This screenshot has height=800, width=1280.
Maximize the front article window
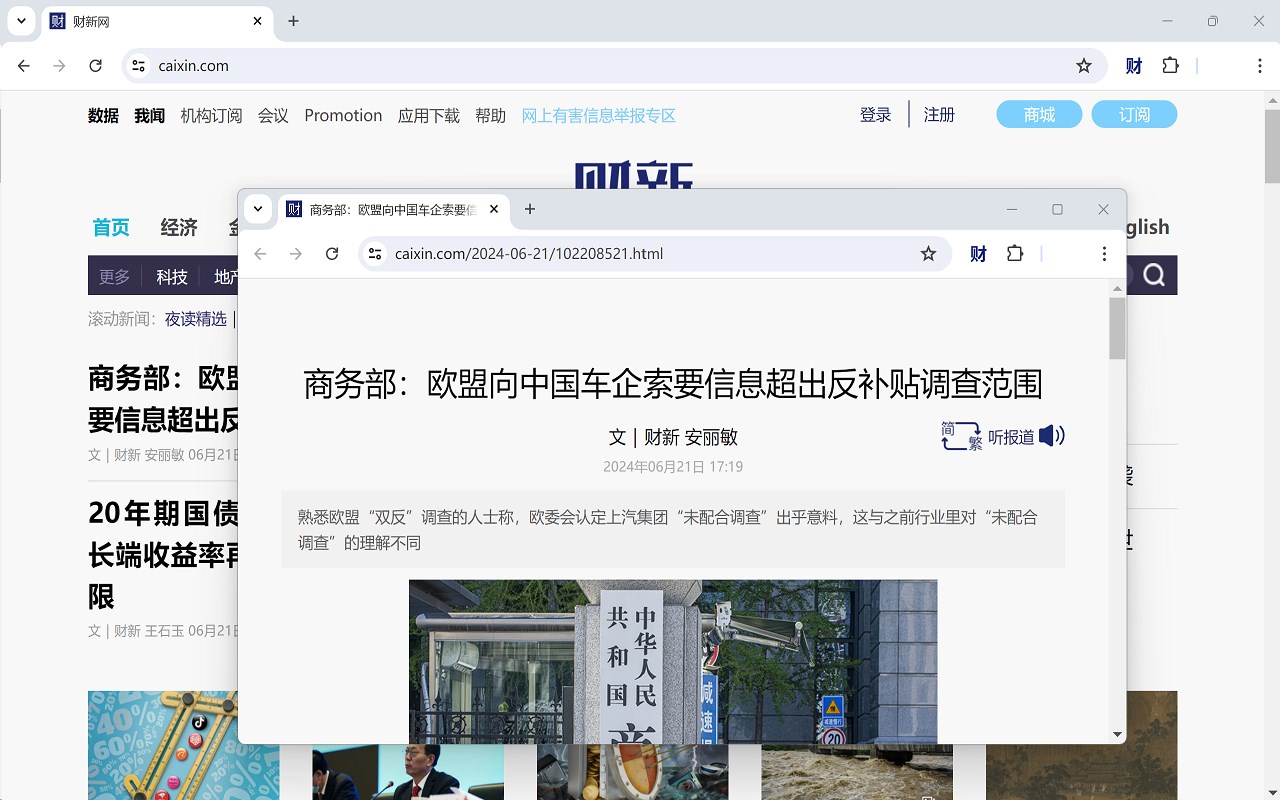1057,209
